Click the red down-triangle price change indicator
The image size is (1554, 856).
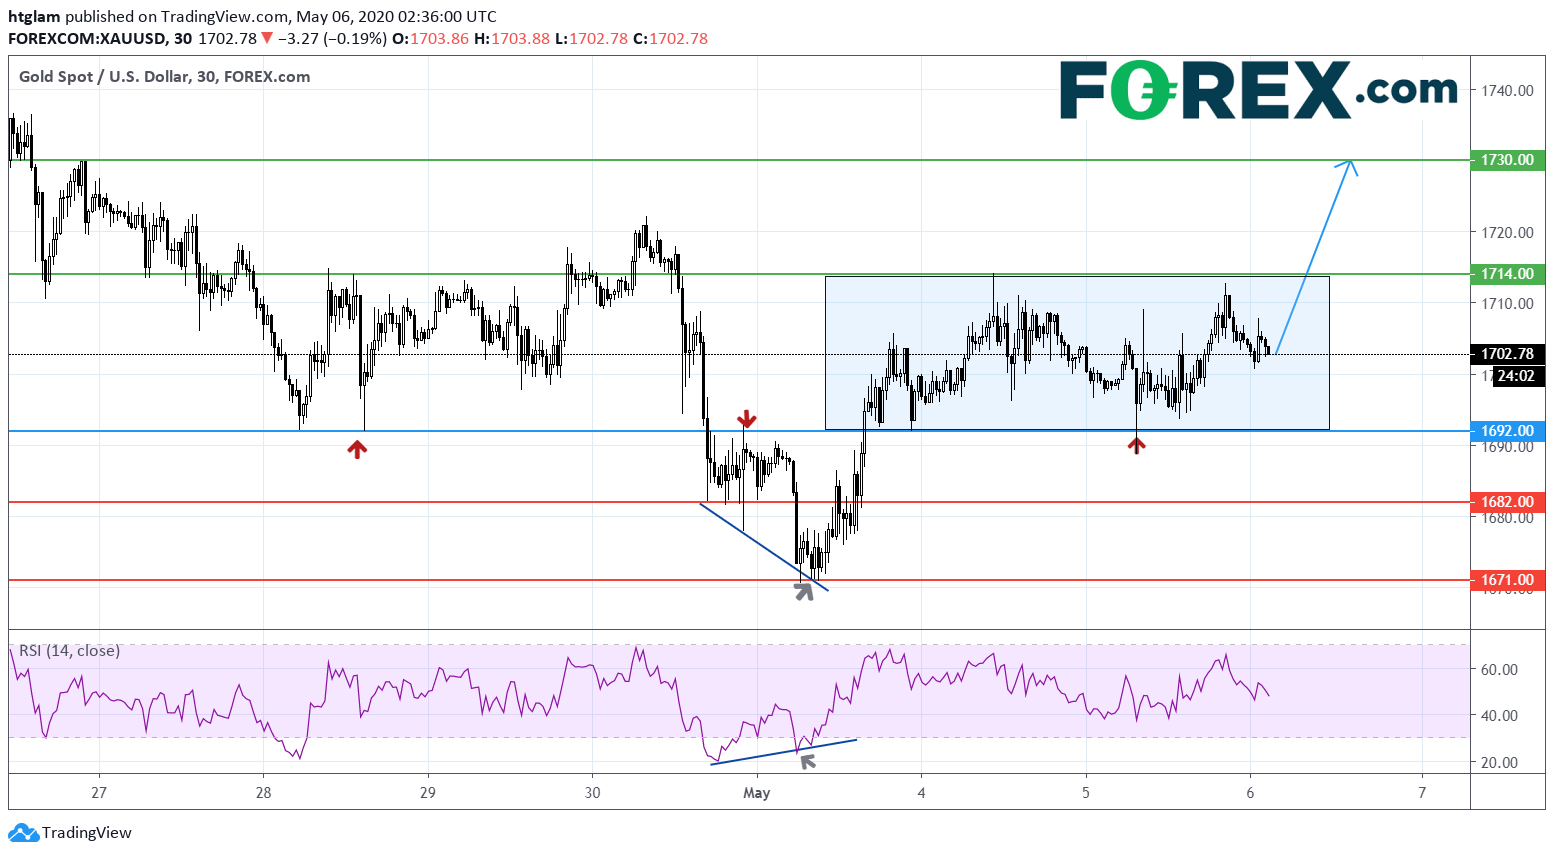coord(267,38)
